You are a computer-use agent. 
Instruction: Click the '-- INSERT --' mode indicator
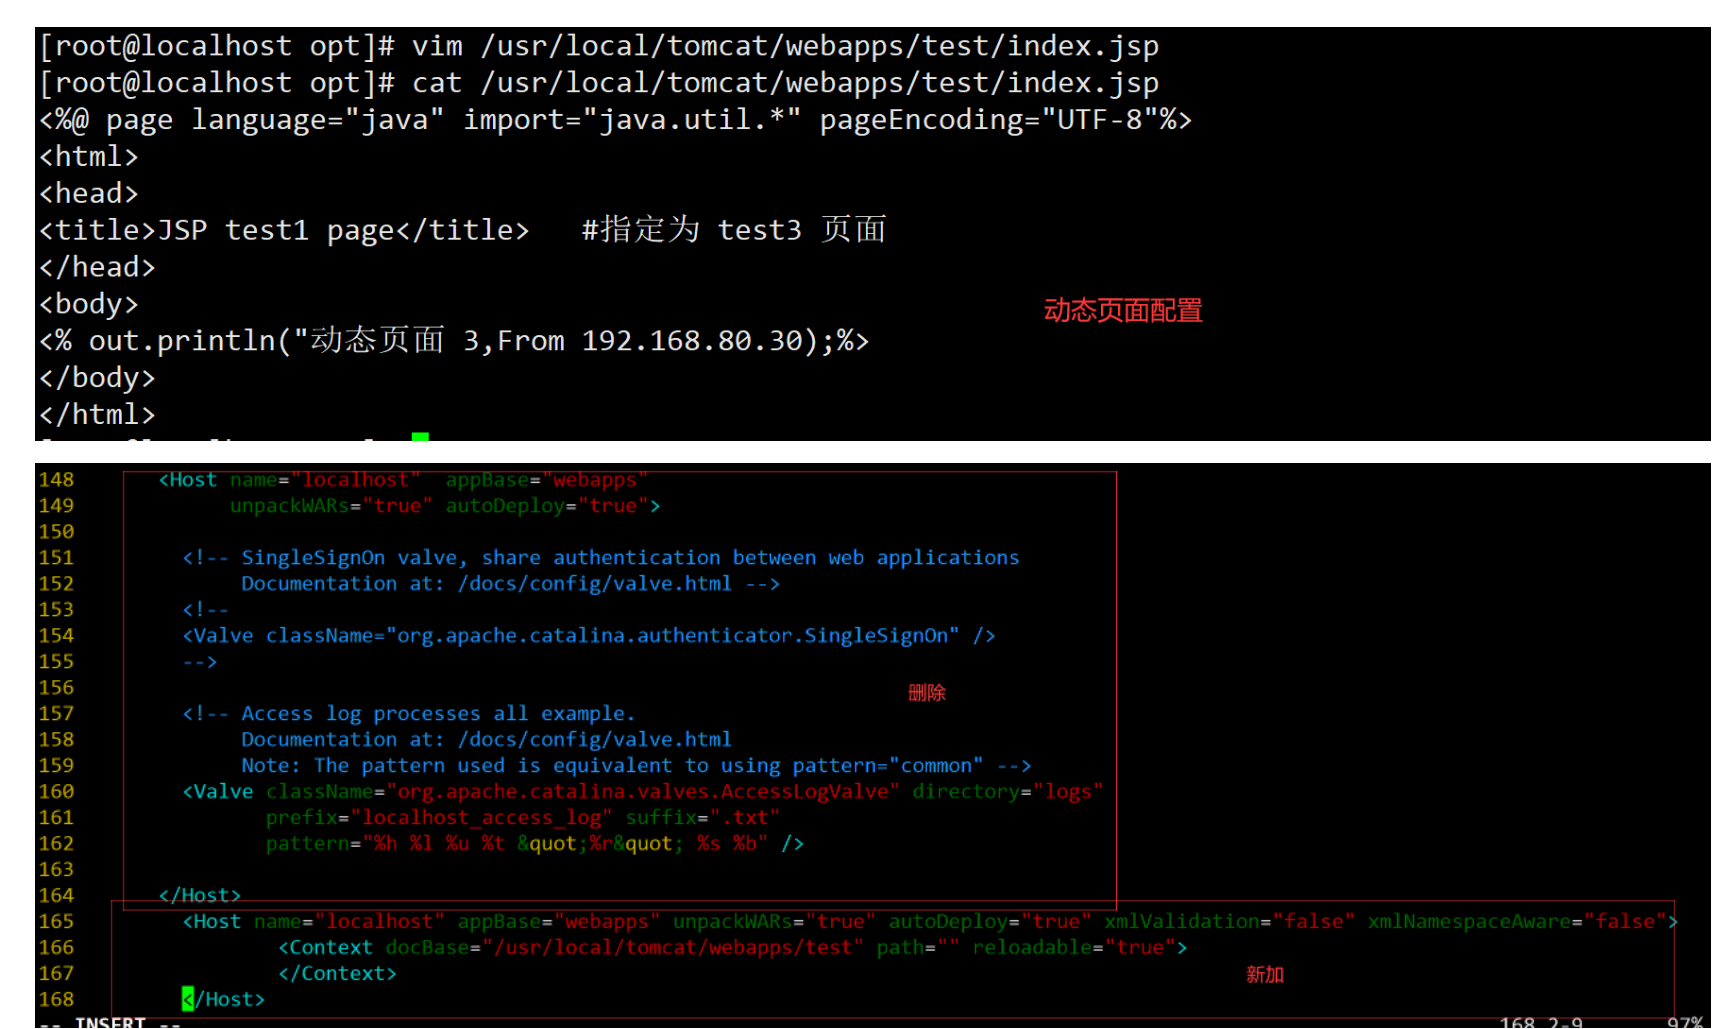point(110,1022)
